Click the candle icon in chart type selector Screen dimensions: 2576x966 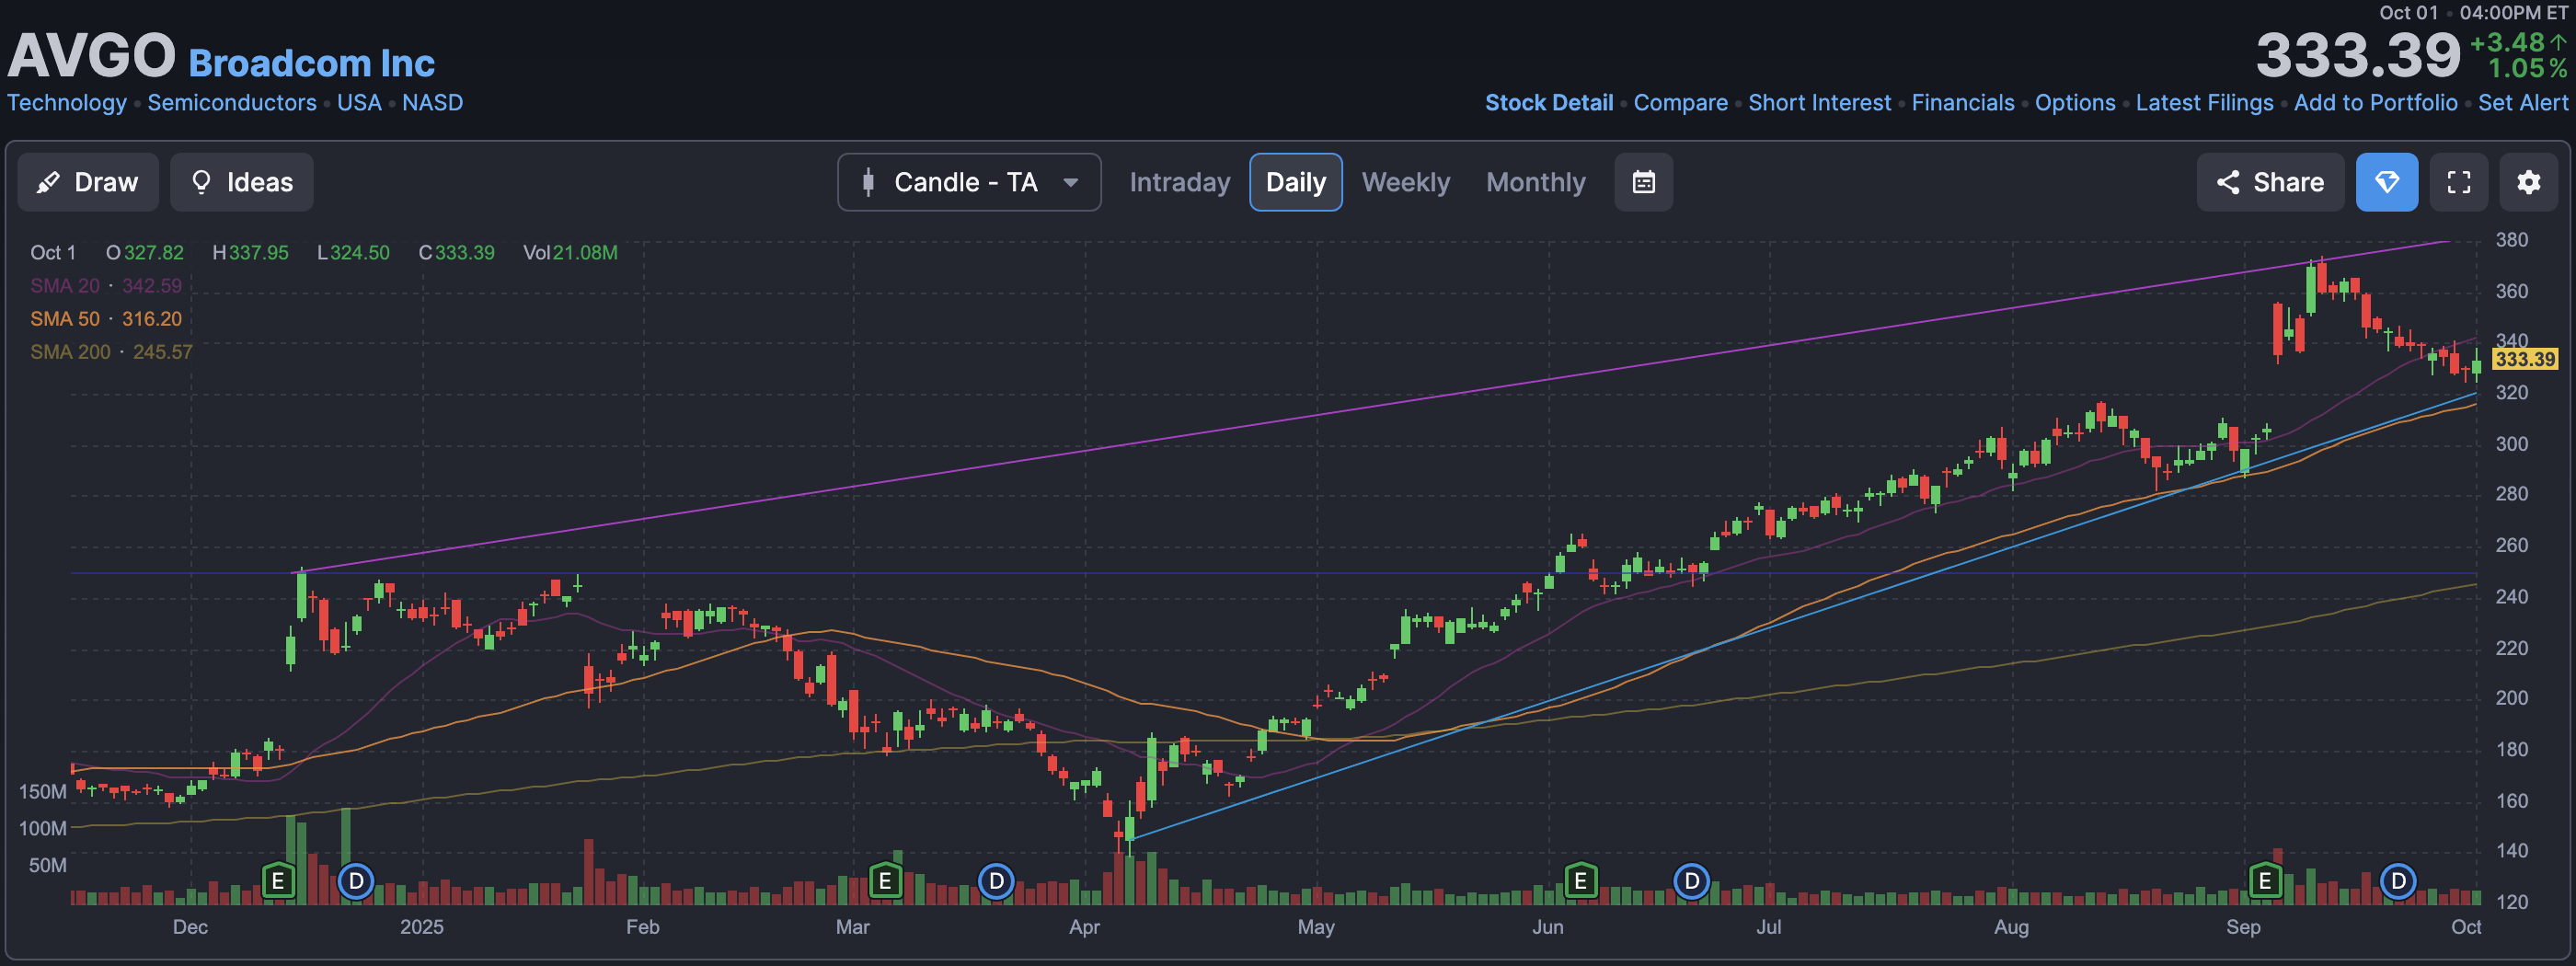(x=868, y=182)
